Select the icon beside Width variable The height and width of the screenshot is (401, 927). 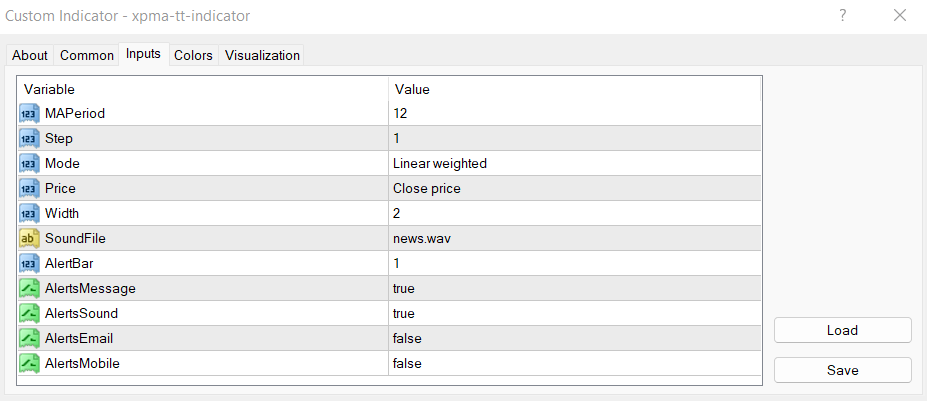pos(29,213)
